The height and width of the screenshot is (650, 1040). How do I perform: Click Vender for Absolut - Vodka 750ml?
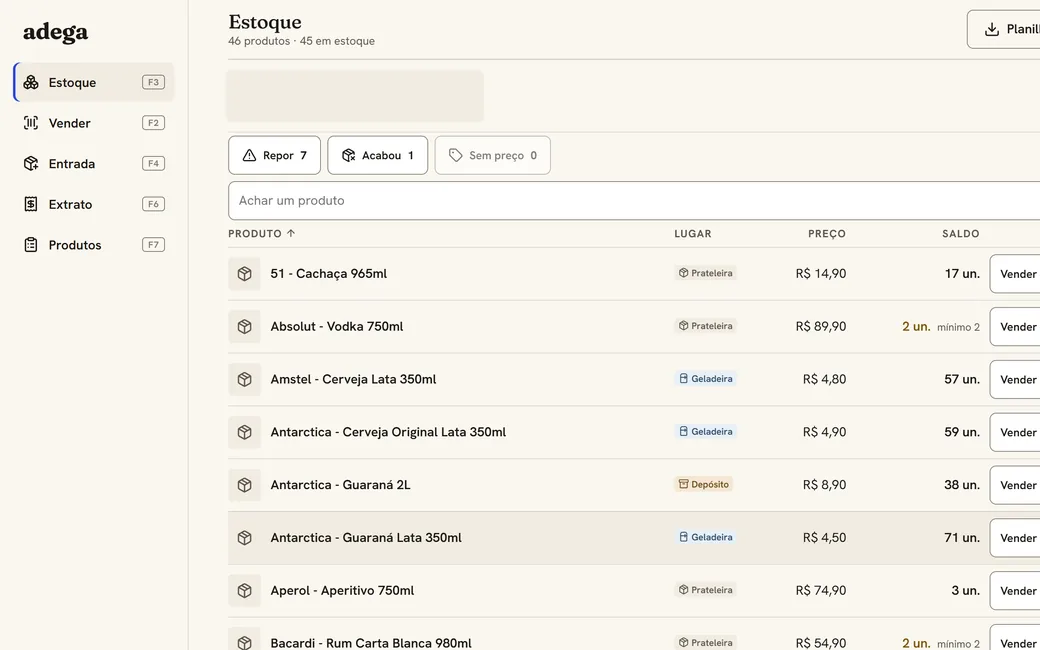click(x=1015, y=326)
